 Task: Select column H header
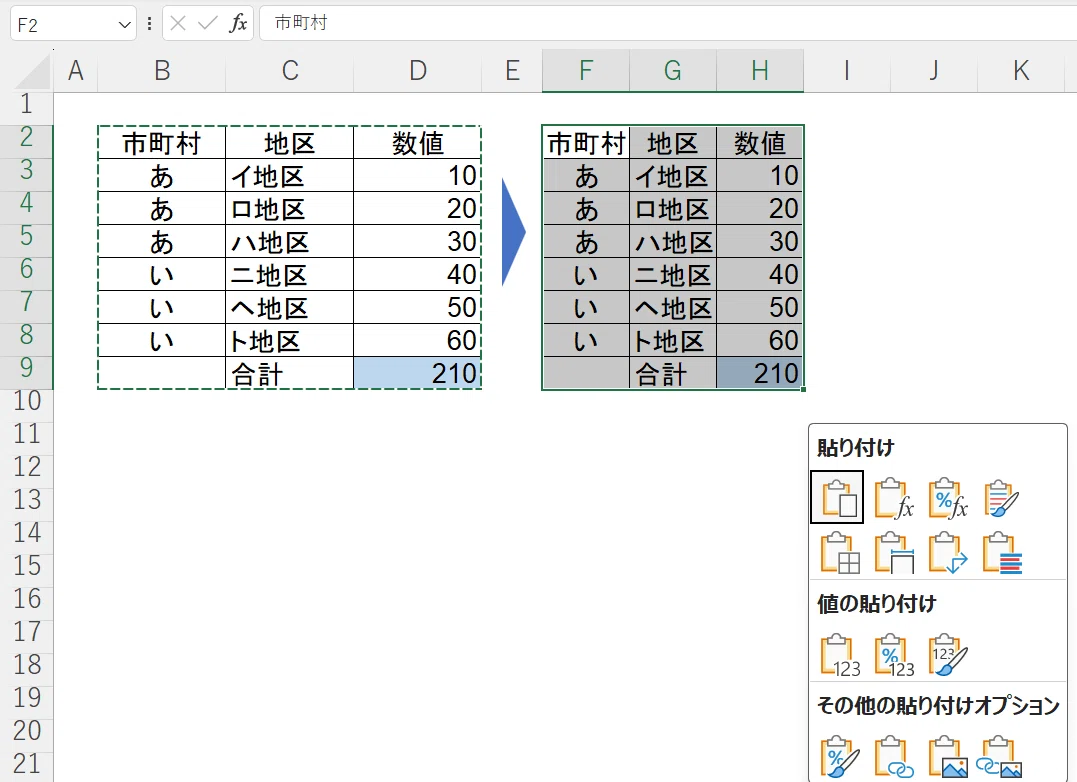point(760,71)
